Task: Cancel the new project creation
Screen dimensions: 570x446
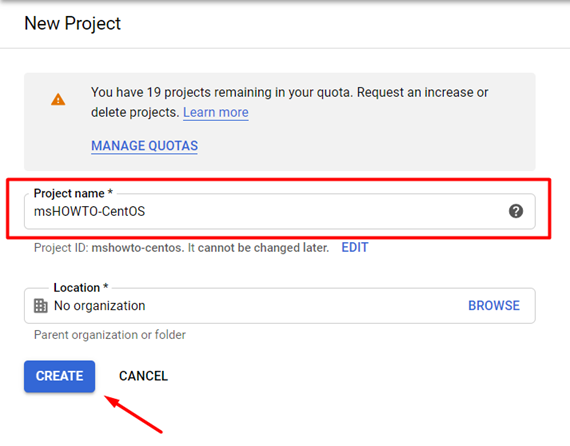Action: [x=143, y=376]
